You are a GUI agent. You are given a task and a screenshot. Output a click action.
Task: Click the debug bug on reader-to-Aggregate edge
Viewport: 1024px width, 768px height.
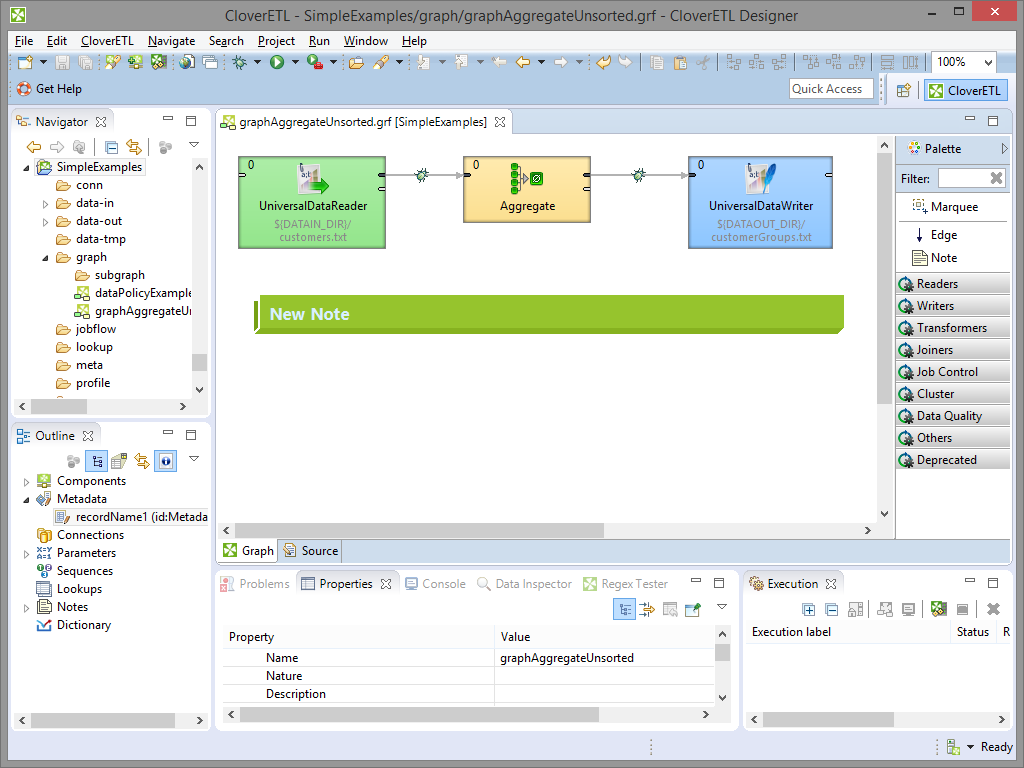pos(422,174)
